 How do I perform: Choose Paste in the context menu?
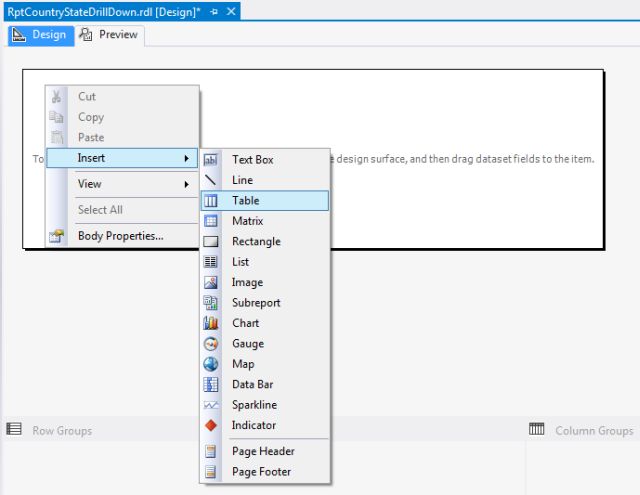pos(122,137)
